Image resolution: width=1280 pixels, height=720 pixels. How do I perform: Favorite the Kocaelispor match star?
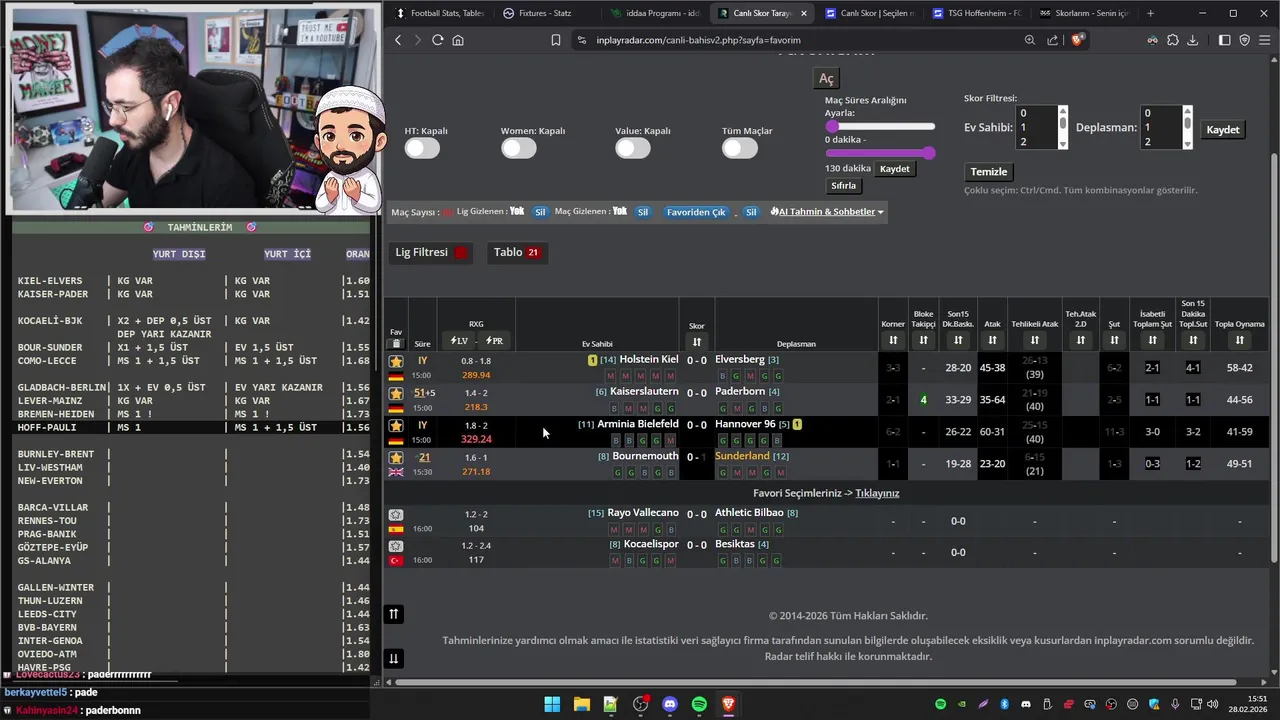click(396, 546)
